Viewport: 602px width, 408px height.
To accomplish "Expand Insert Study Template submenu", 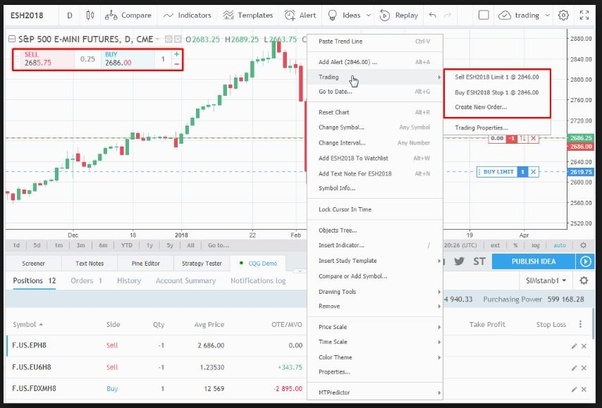I will pos(439,261).
